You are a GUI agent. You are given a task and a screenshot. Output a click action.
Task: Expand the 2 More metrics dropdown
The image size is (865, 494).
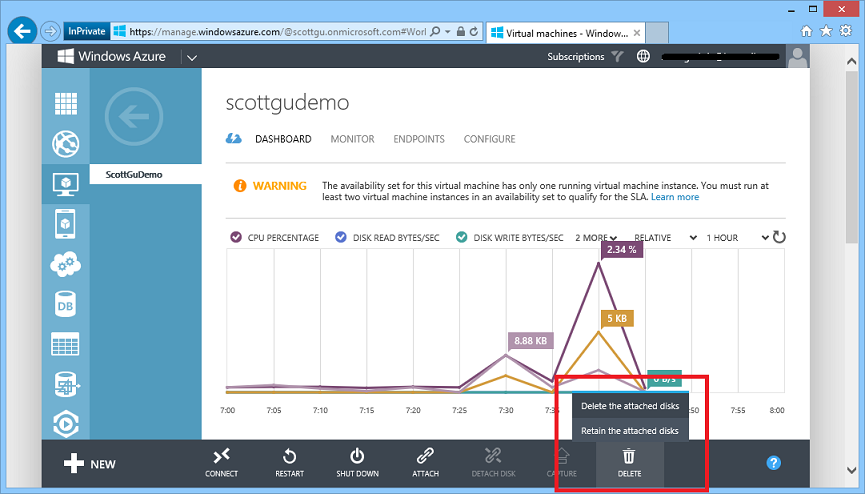[596, 238]
